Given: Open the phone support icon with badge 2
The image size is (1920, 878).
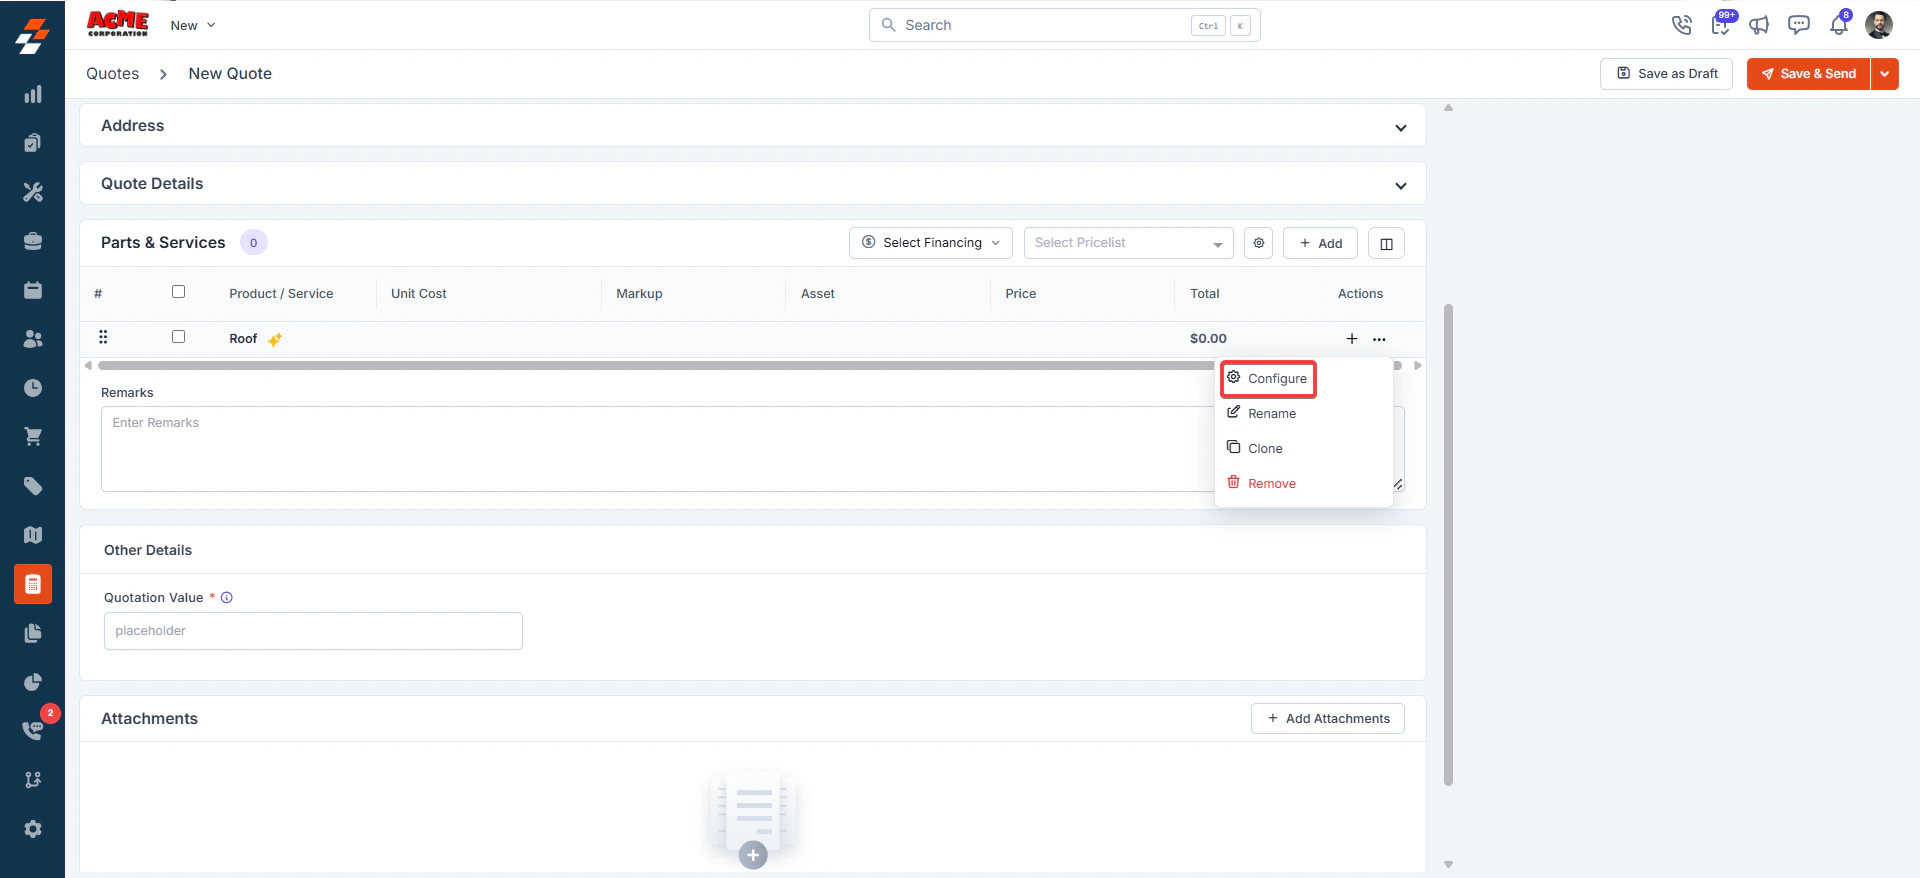Looking at the screenshot, I should [x=33, y=730].
